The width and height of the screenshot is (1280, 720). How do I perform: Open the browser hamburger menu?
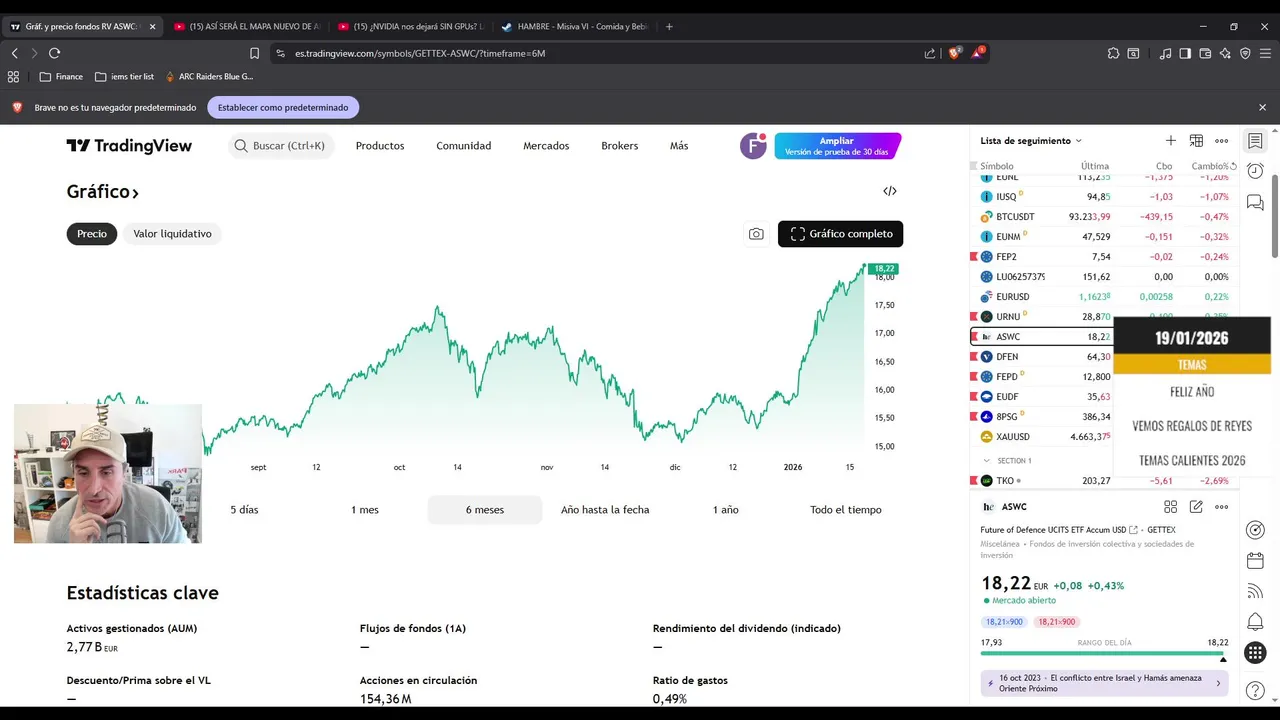click(1265, 53)
